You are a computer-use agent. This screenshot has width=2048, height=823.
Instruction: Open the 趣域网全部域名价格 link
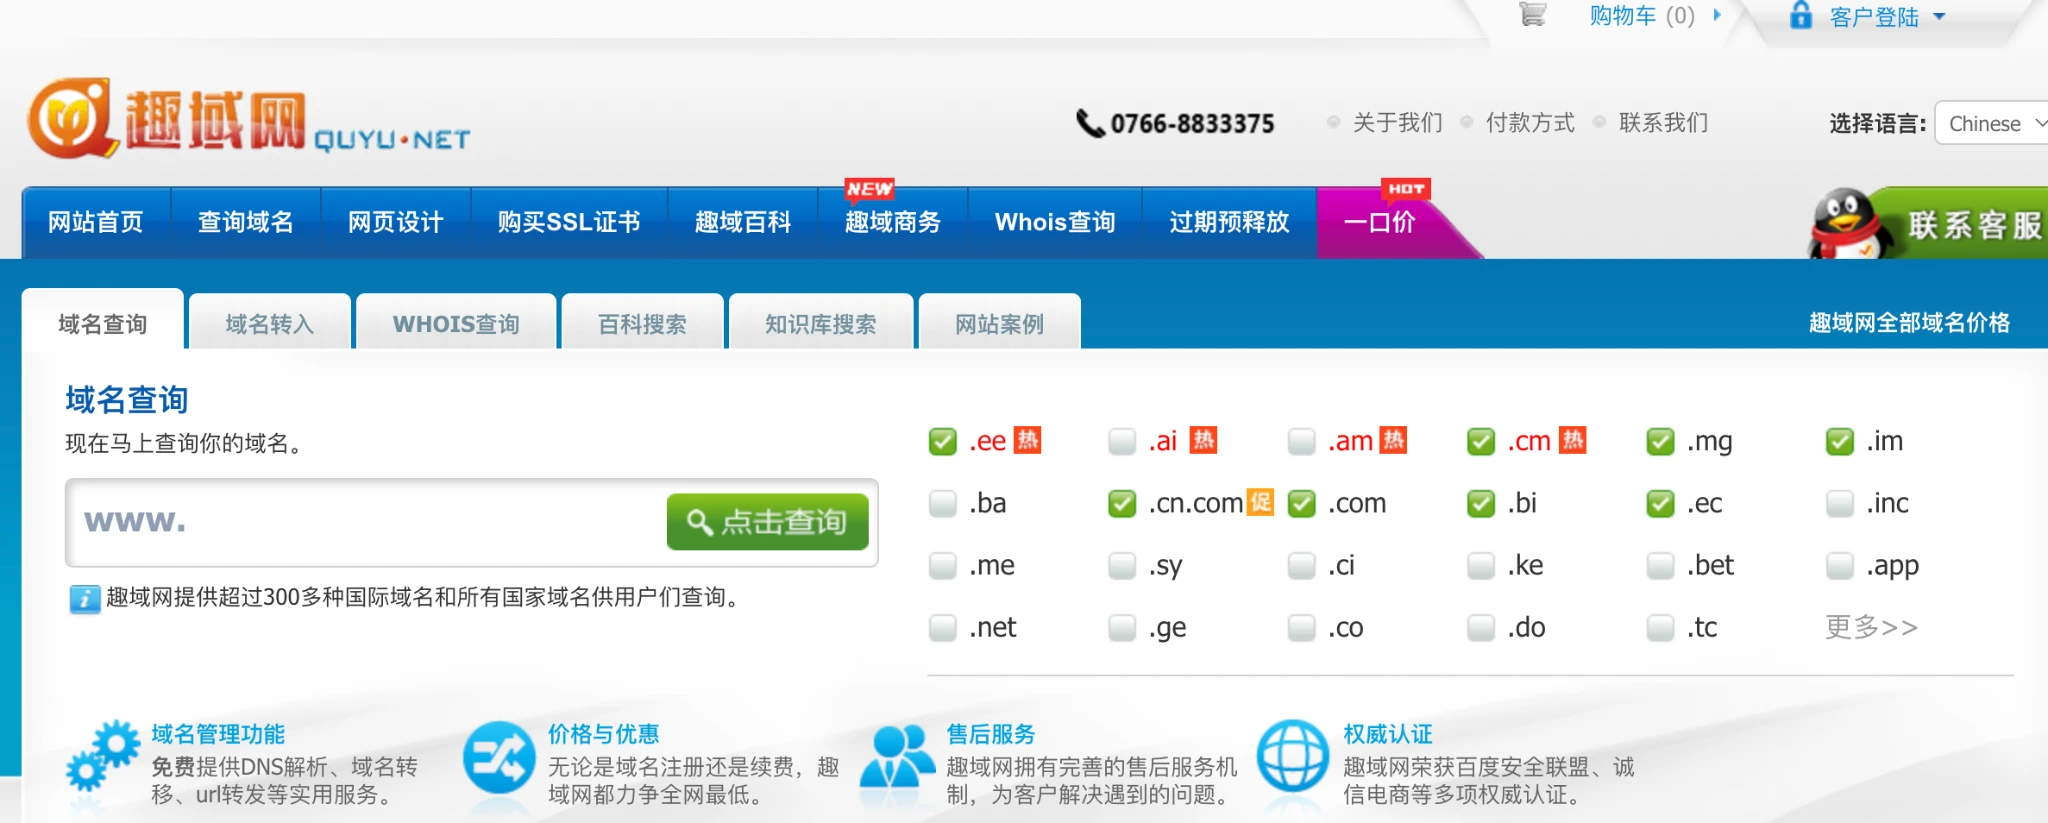[1909, 323]
